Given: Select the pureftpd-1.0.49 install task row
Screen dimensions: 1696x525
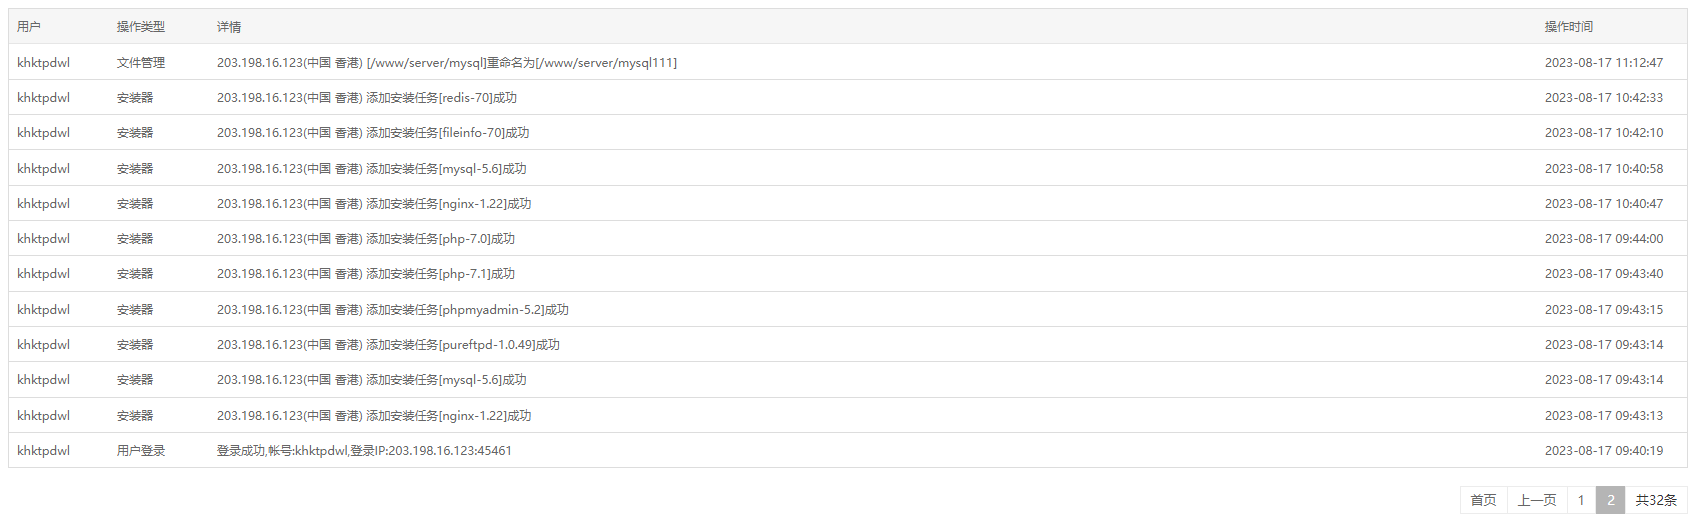Looking at the screenshot, I should [847, 344].
